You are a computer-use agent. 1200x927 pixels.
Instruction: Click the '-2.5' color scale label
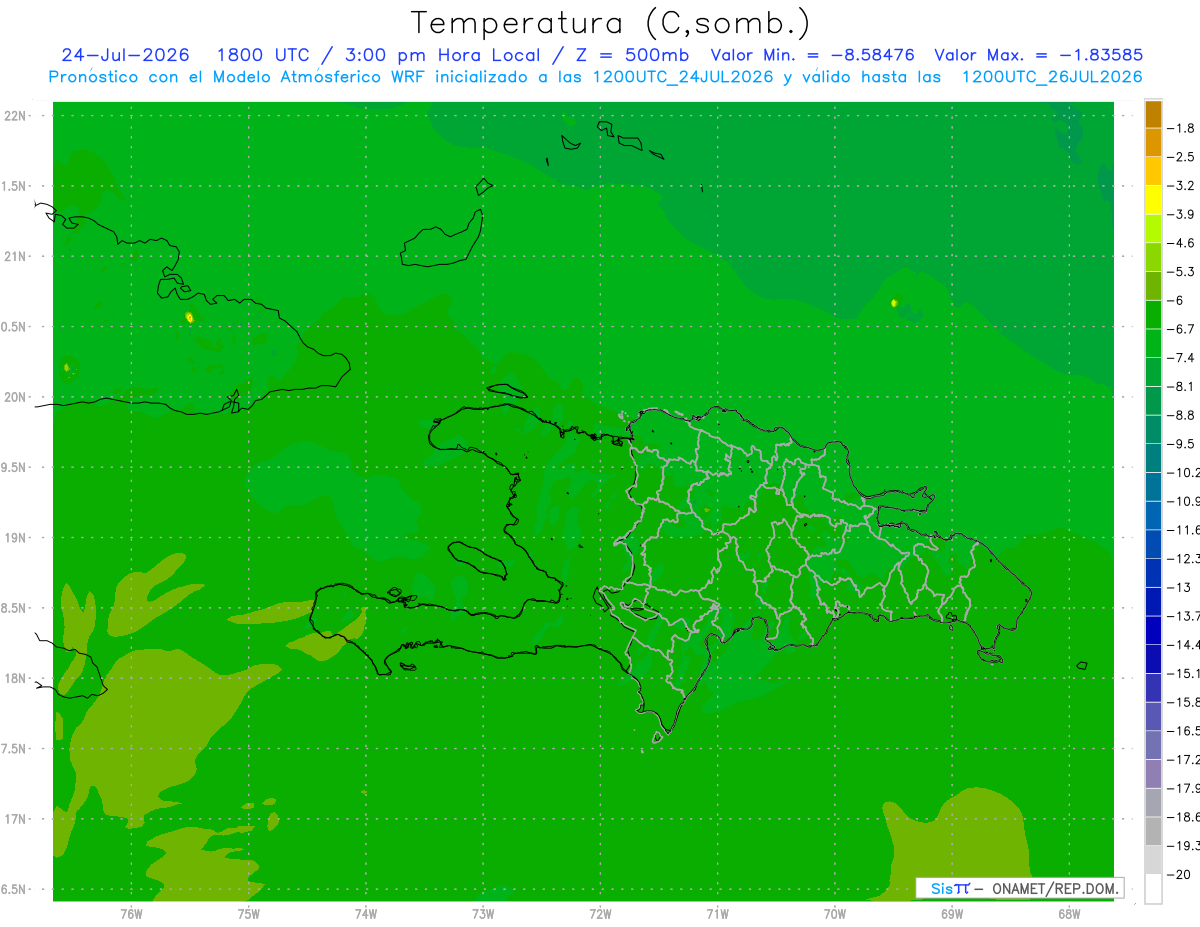click(1181, 157)
